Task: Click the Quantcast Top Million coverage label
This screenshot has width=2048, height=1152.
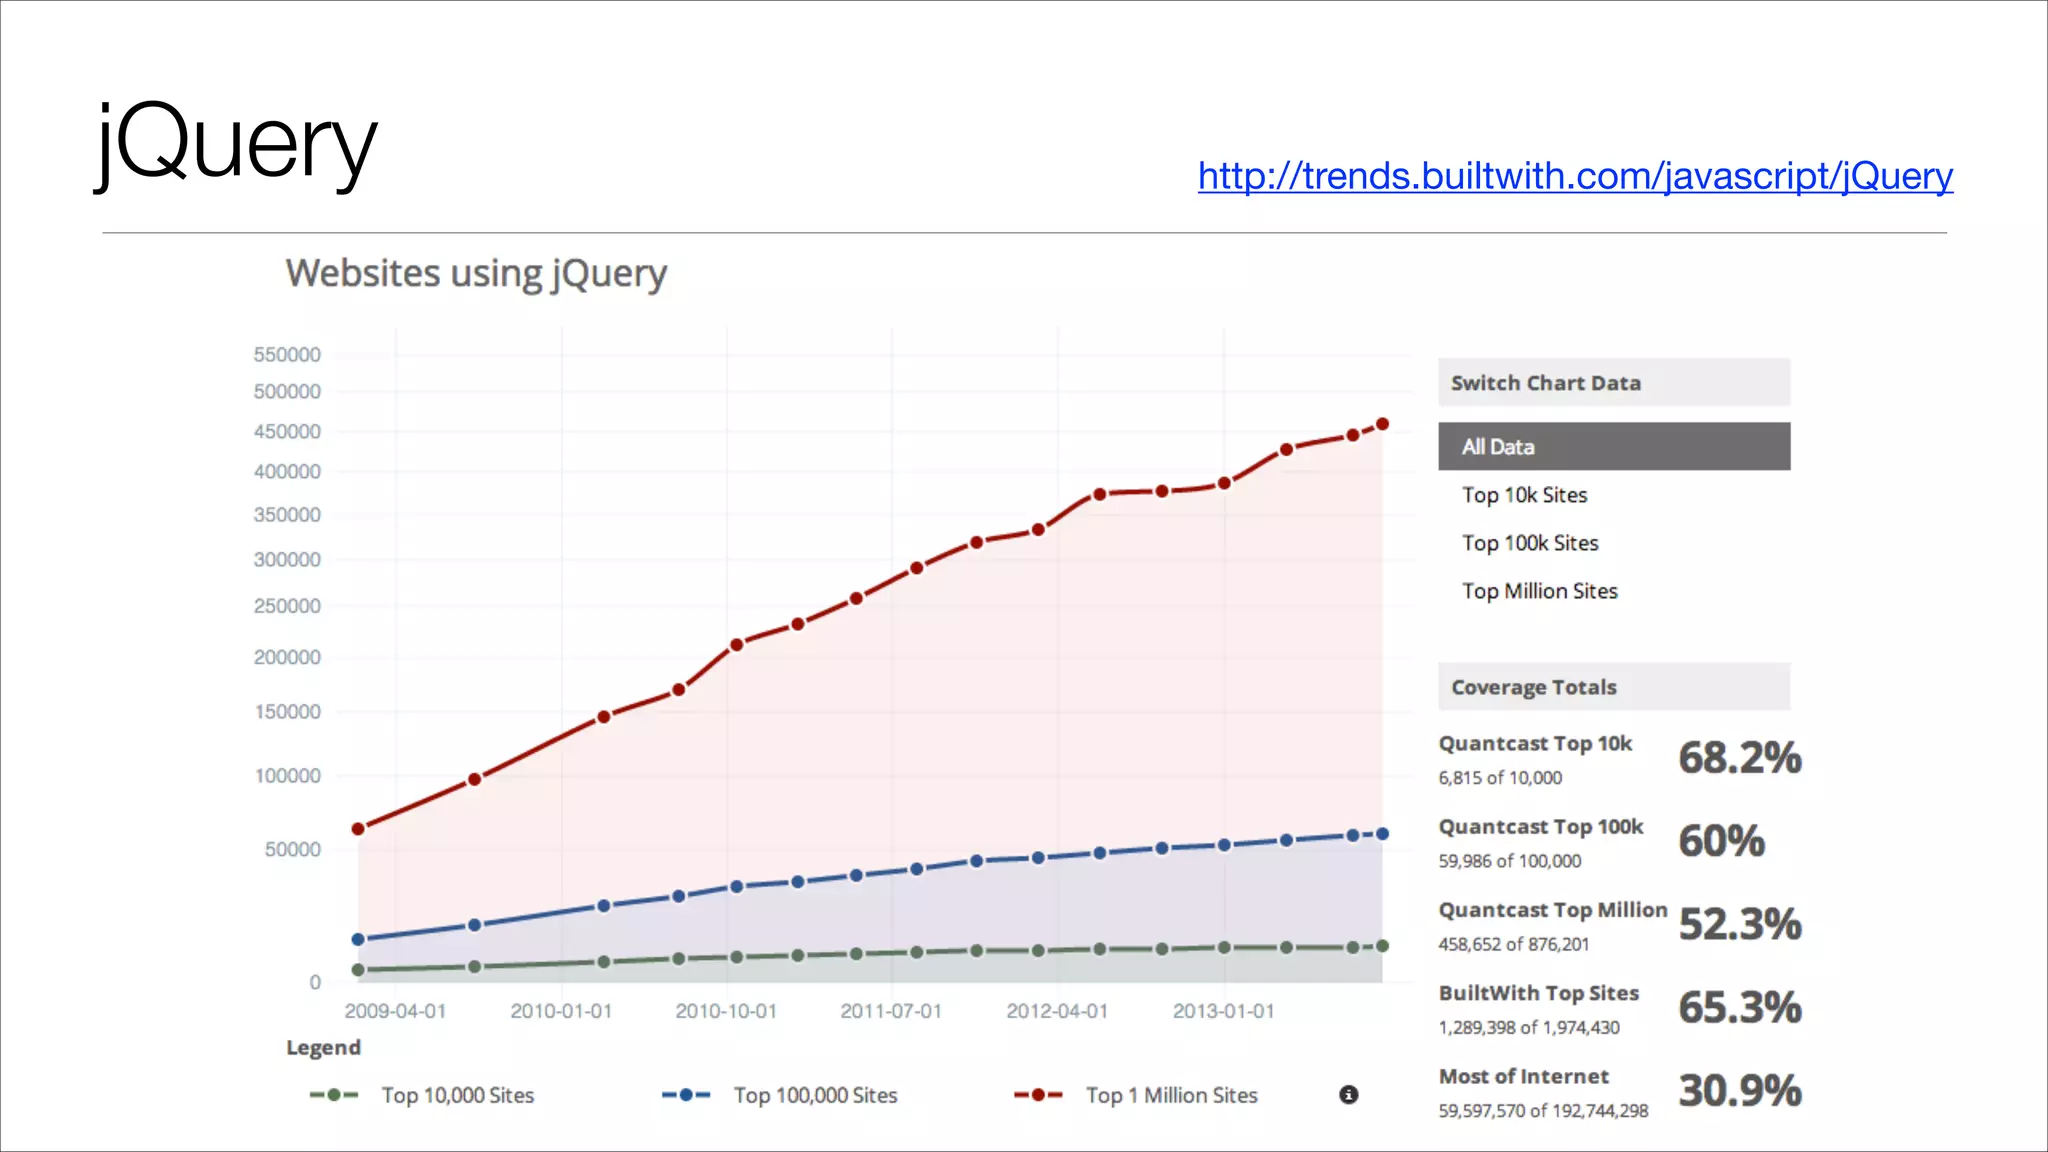Action: click(x=1552, y=910)
